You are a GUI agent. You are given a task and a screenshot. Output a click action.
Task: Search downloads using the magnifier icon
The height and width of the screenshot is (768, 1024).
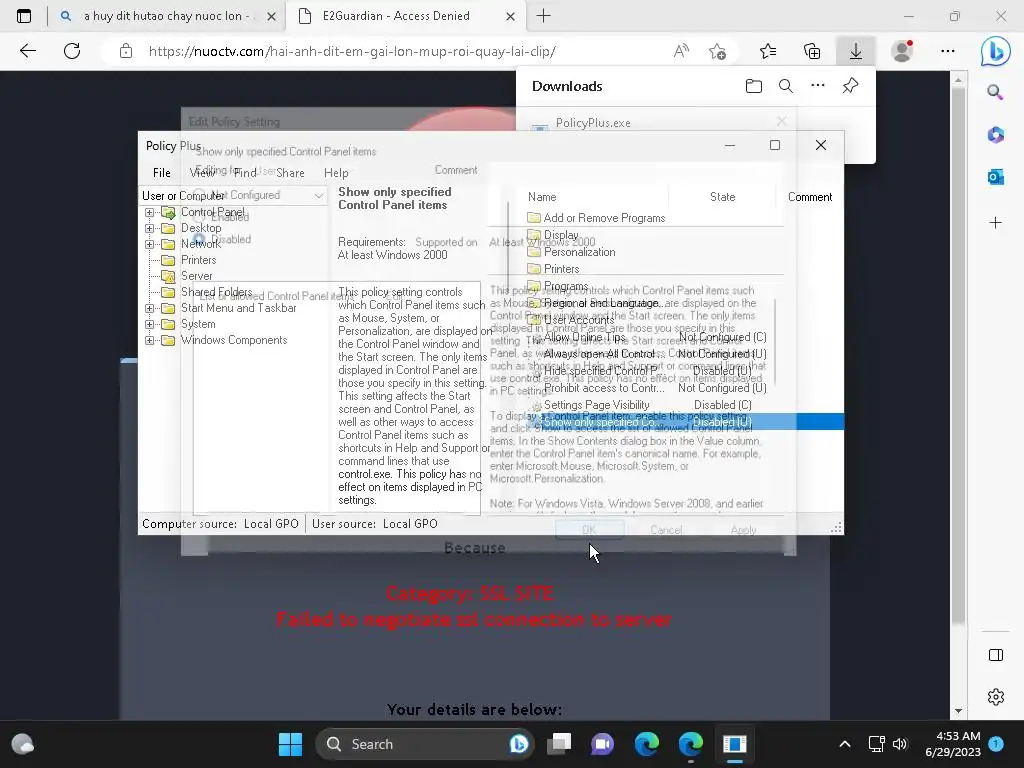[786, 86]
